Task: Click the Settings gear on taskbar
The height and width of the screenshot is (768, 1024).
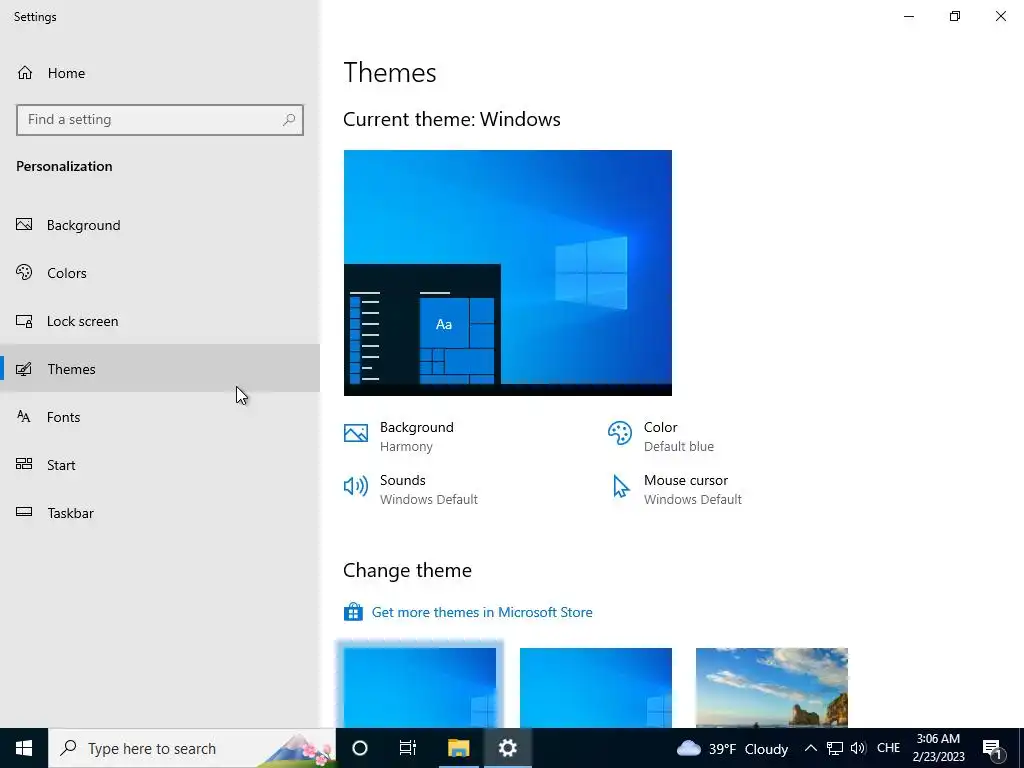Action: pos(507,748)
